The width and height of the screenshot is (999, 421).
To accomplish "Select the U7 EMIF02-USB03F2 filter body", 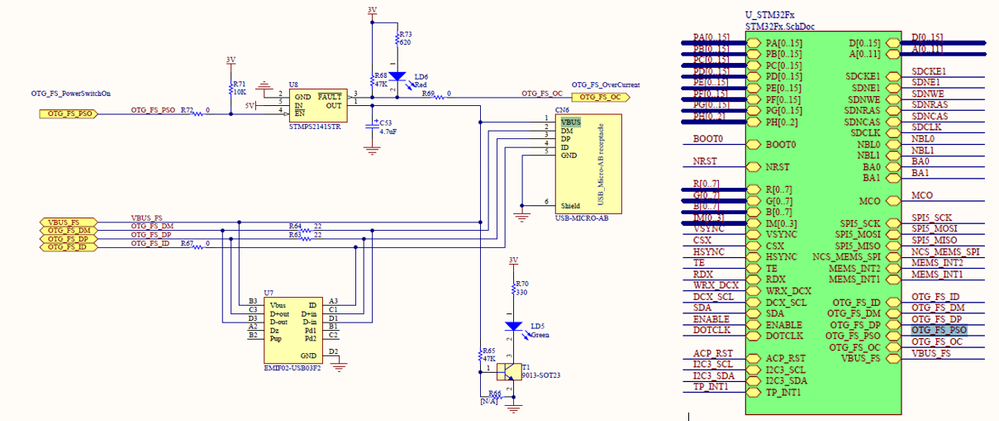I will (293, 329).
